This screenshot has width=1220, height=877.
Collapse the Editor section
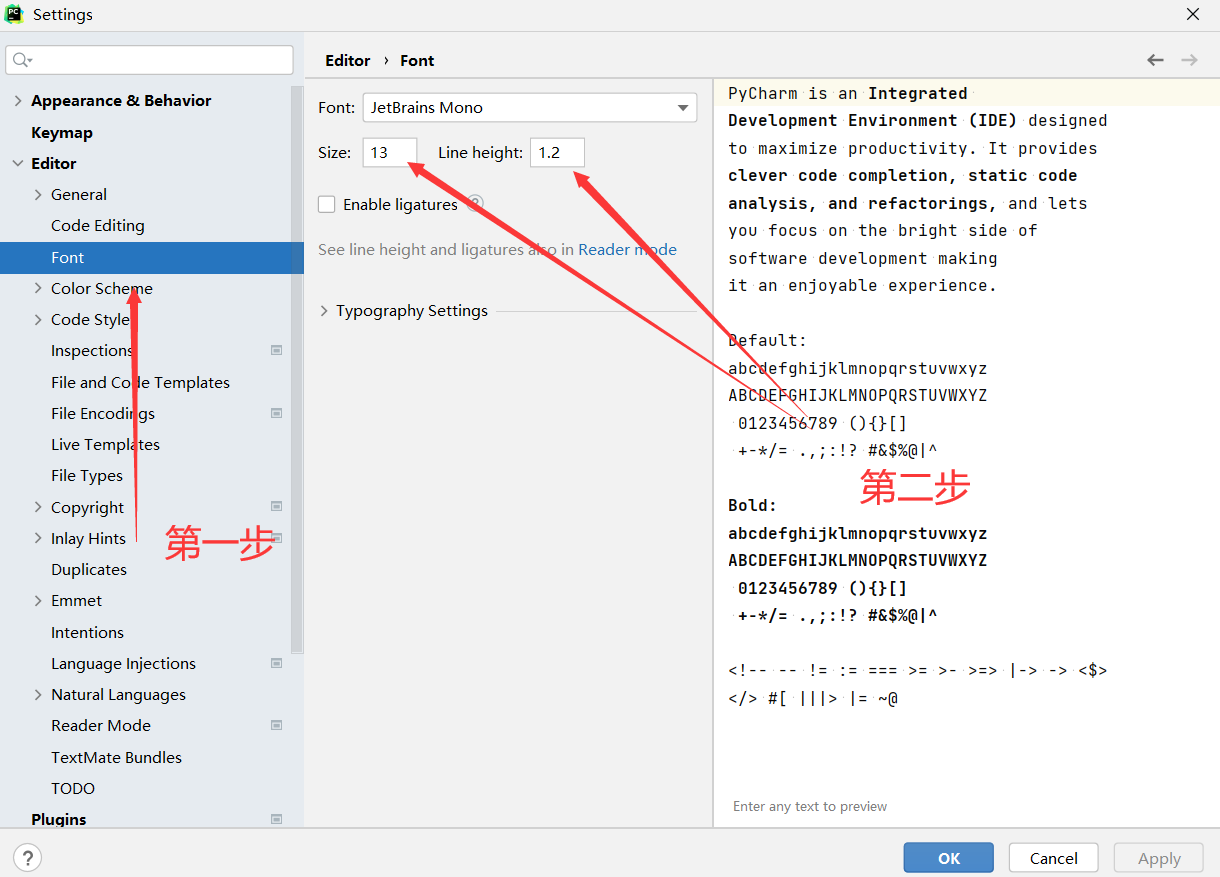tap(18, 163)
